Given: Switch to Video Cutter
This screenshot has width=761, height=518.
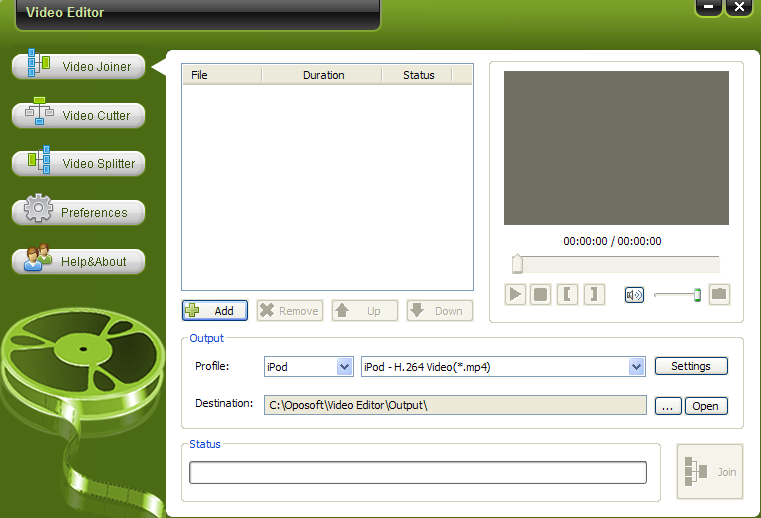Looking at the screenshot, I should (79, 116).
